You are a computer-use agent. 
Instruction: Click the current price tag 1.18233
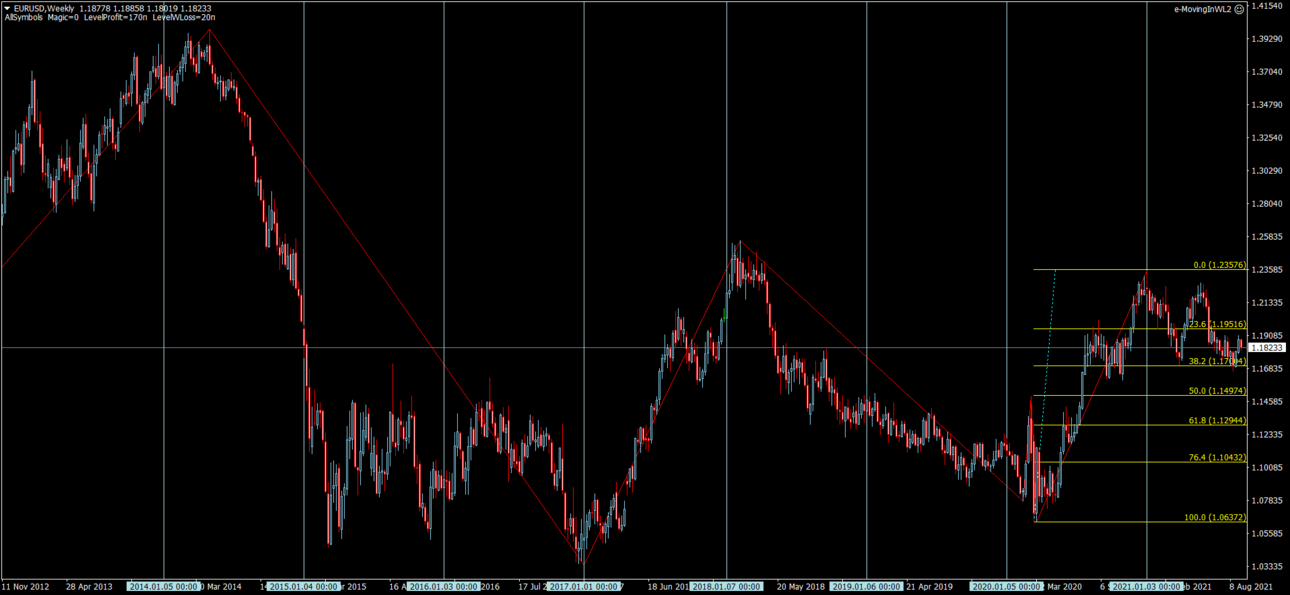1267,347
